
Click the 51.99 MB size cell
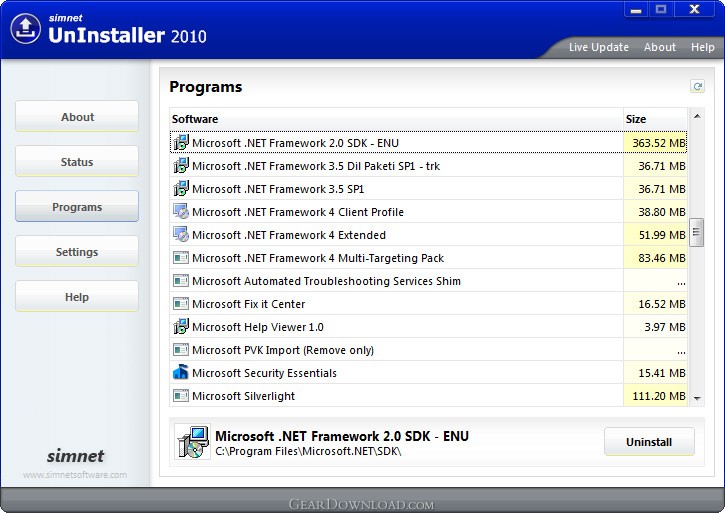(x=655, y=235)
